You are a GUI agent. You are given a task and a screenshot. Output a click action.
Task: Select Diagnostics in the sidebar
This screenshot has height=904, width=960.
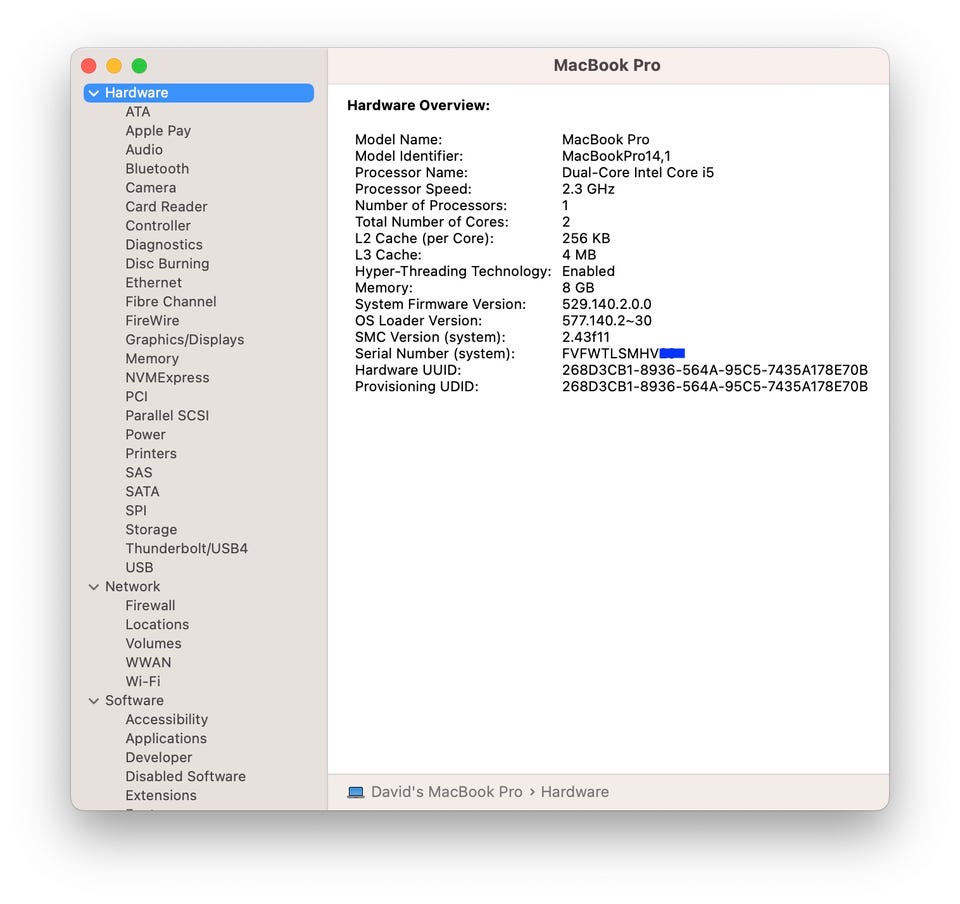pyautogui.click(x=164, y=245)
